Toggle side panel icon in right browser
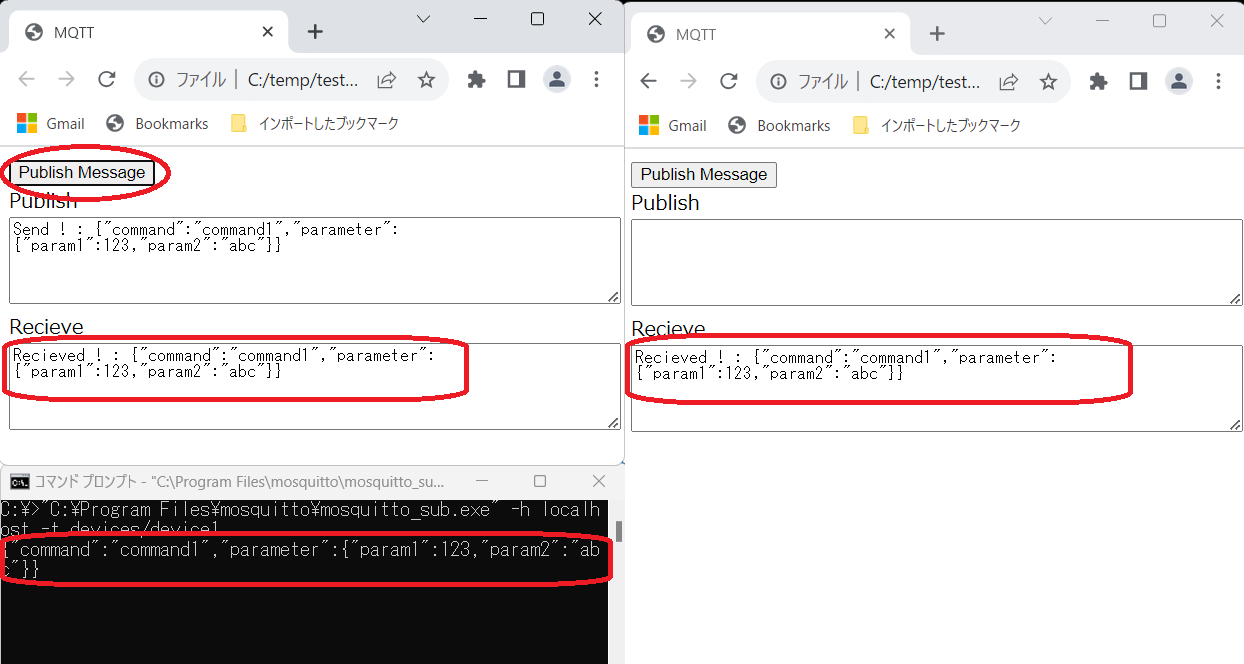This screenshot has height=664, width=1244. pyautogui.click(x=1138, y=82)
